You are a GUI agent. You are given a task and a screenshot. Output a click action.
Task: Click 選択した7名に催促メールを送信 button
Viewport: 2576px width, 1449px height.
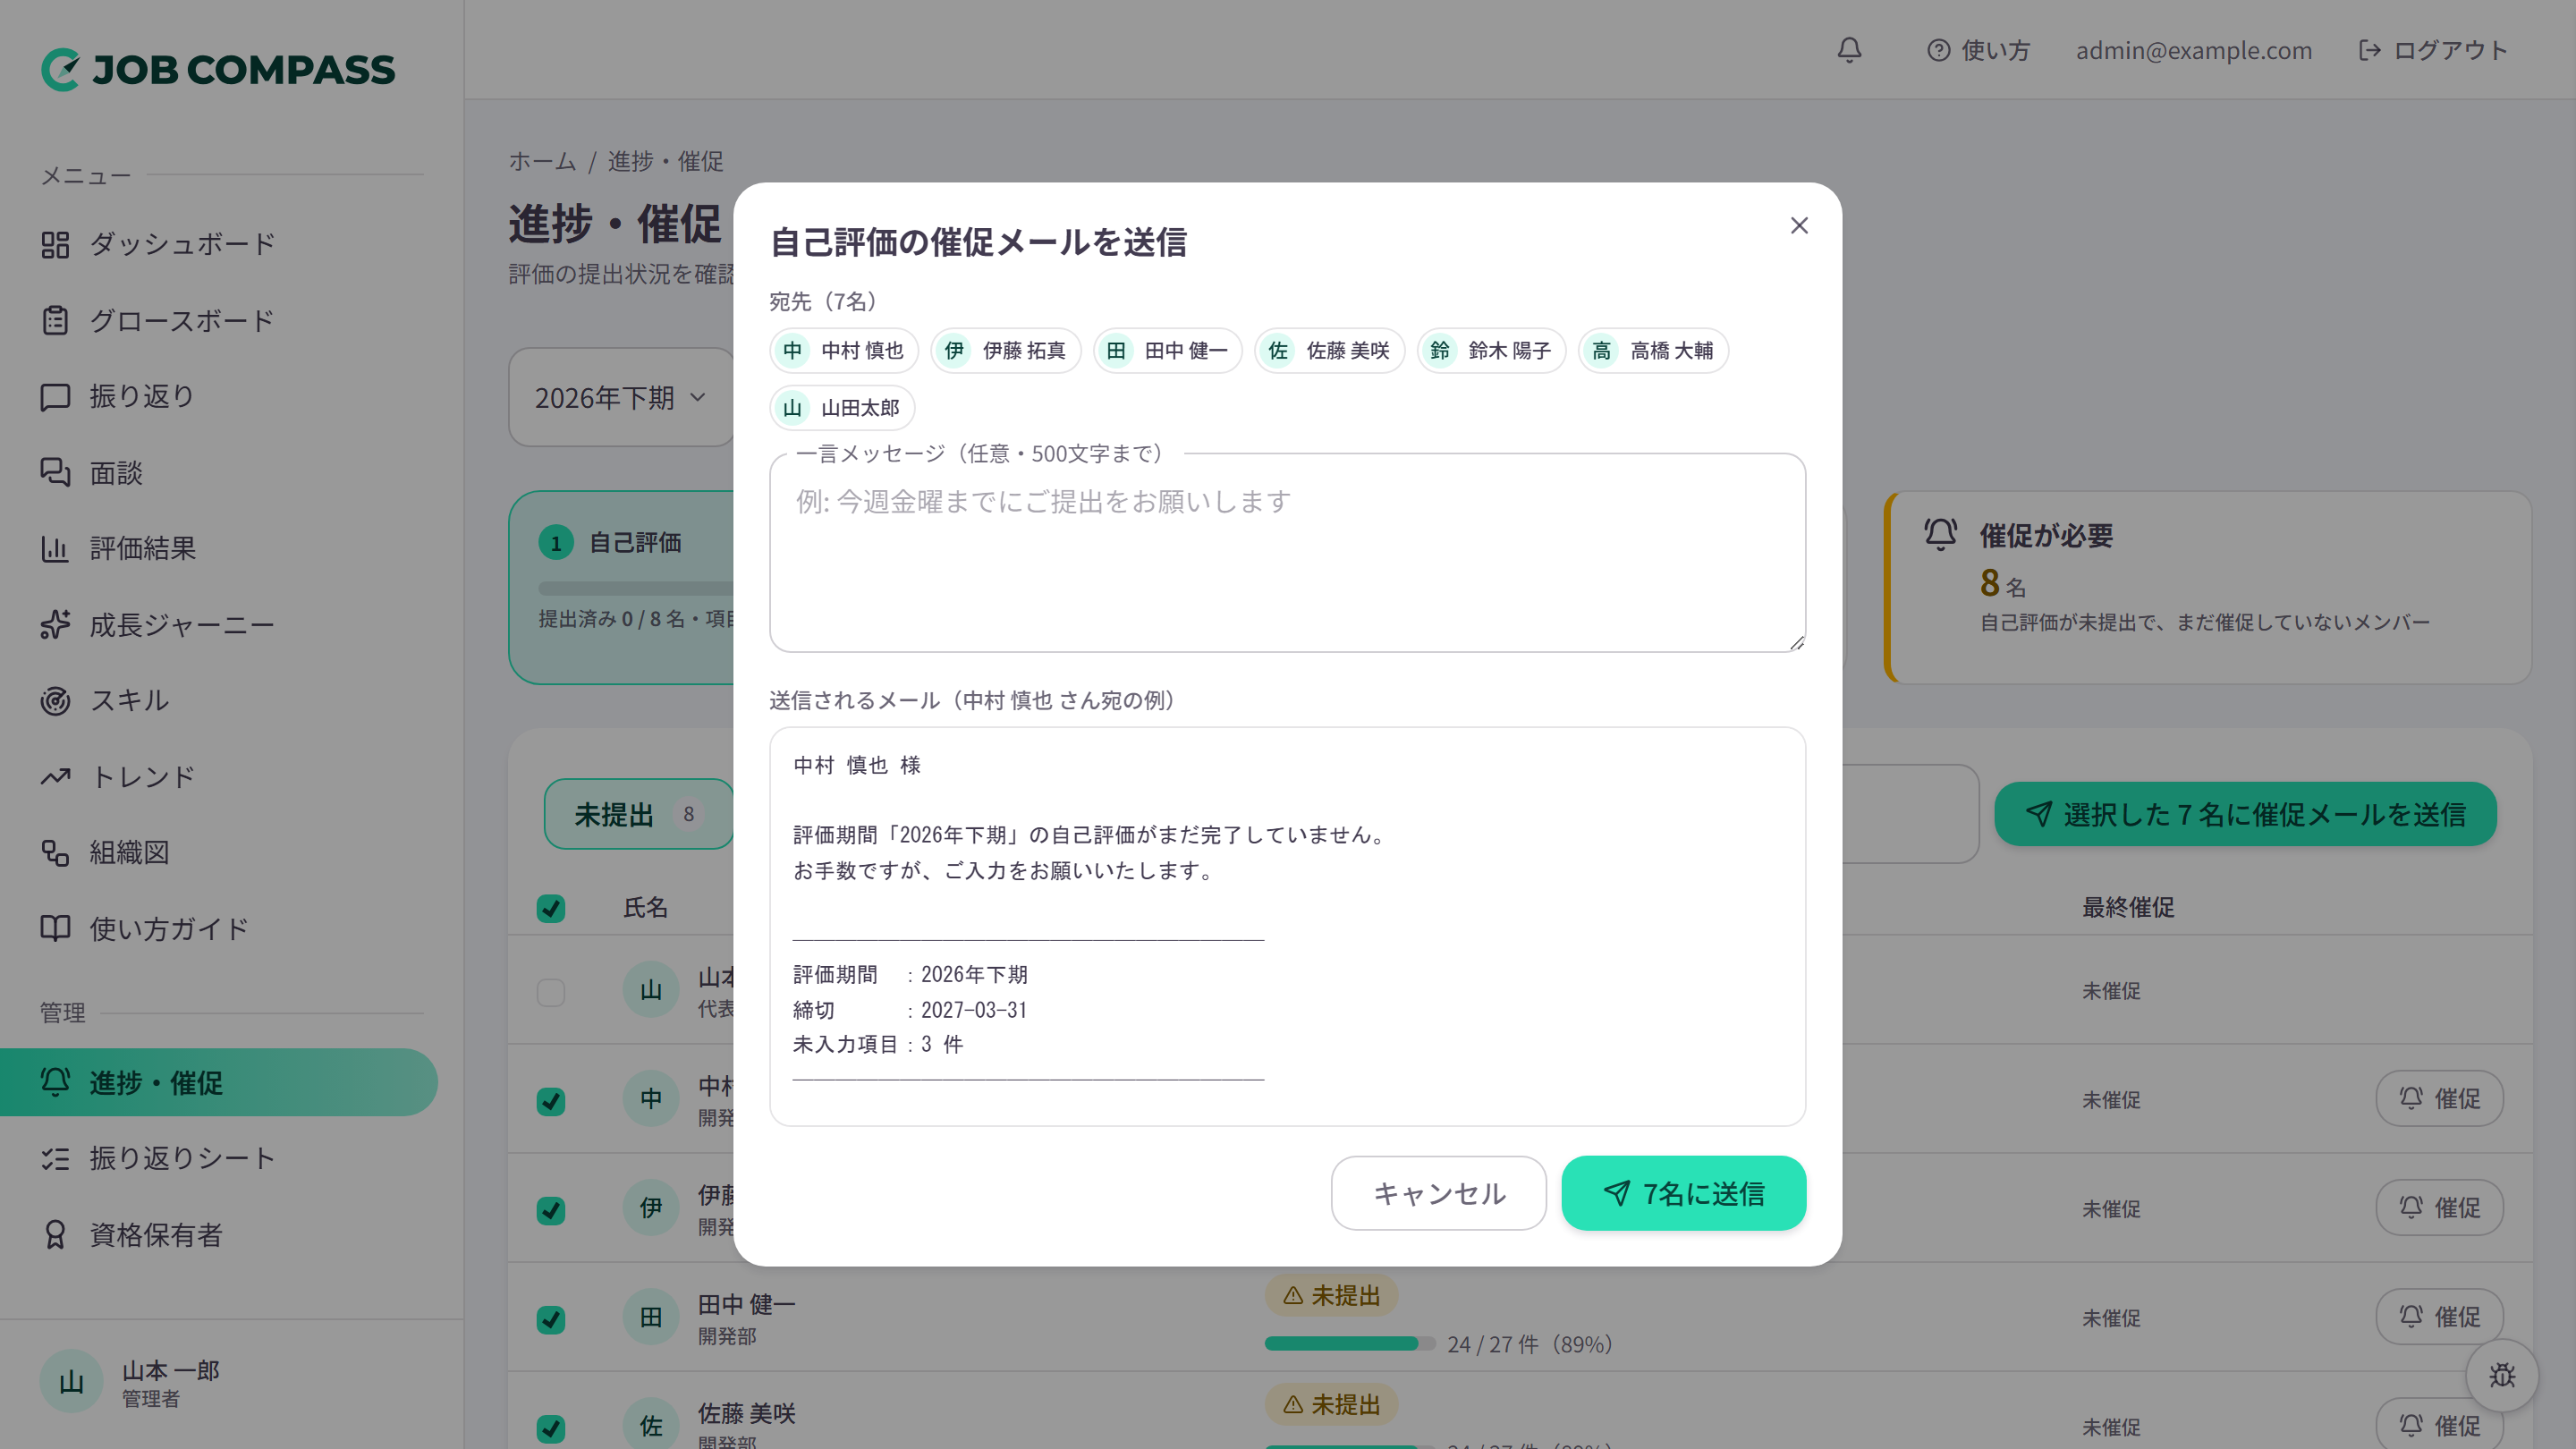(x=2245, y=814)
